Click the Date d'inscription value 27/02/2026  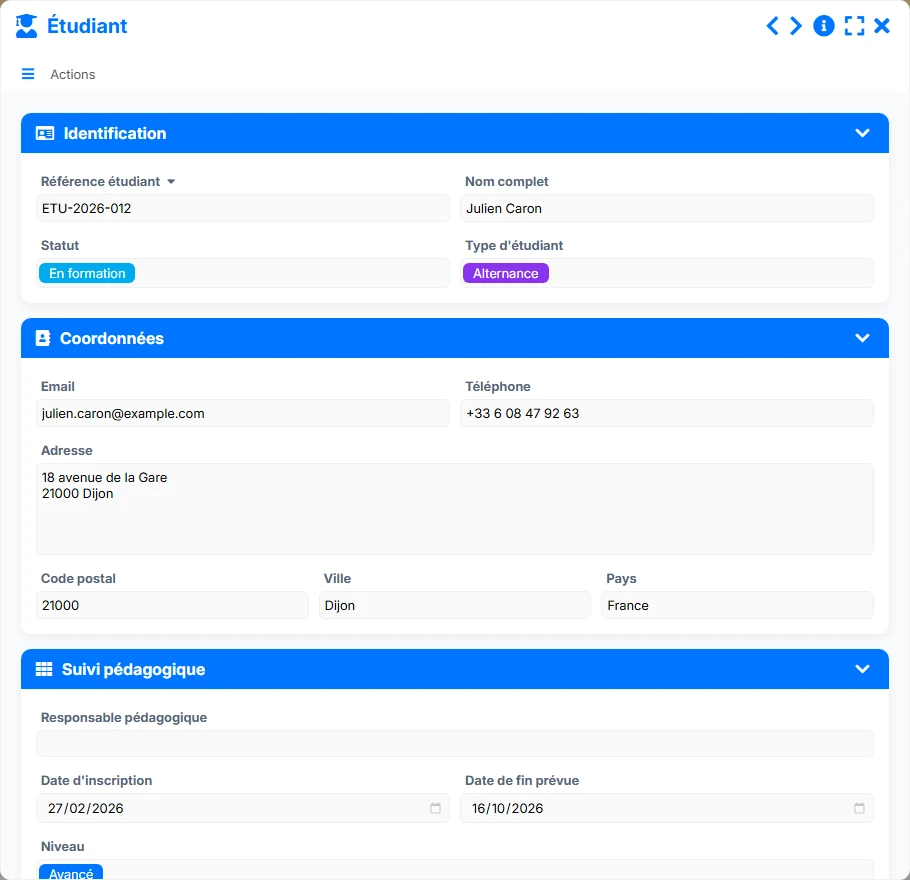85,809
